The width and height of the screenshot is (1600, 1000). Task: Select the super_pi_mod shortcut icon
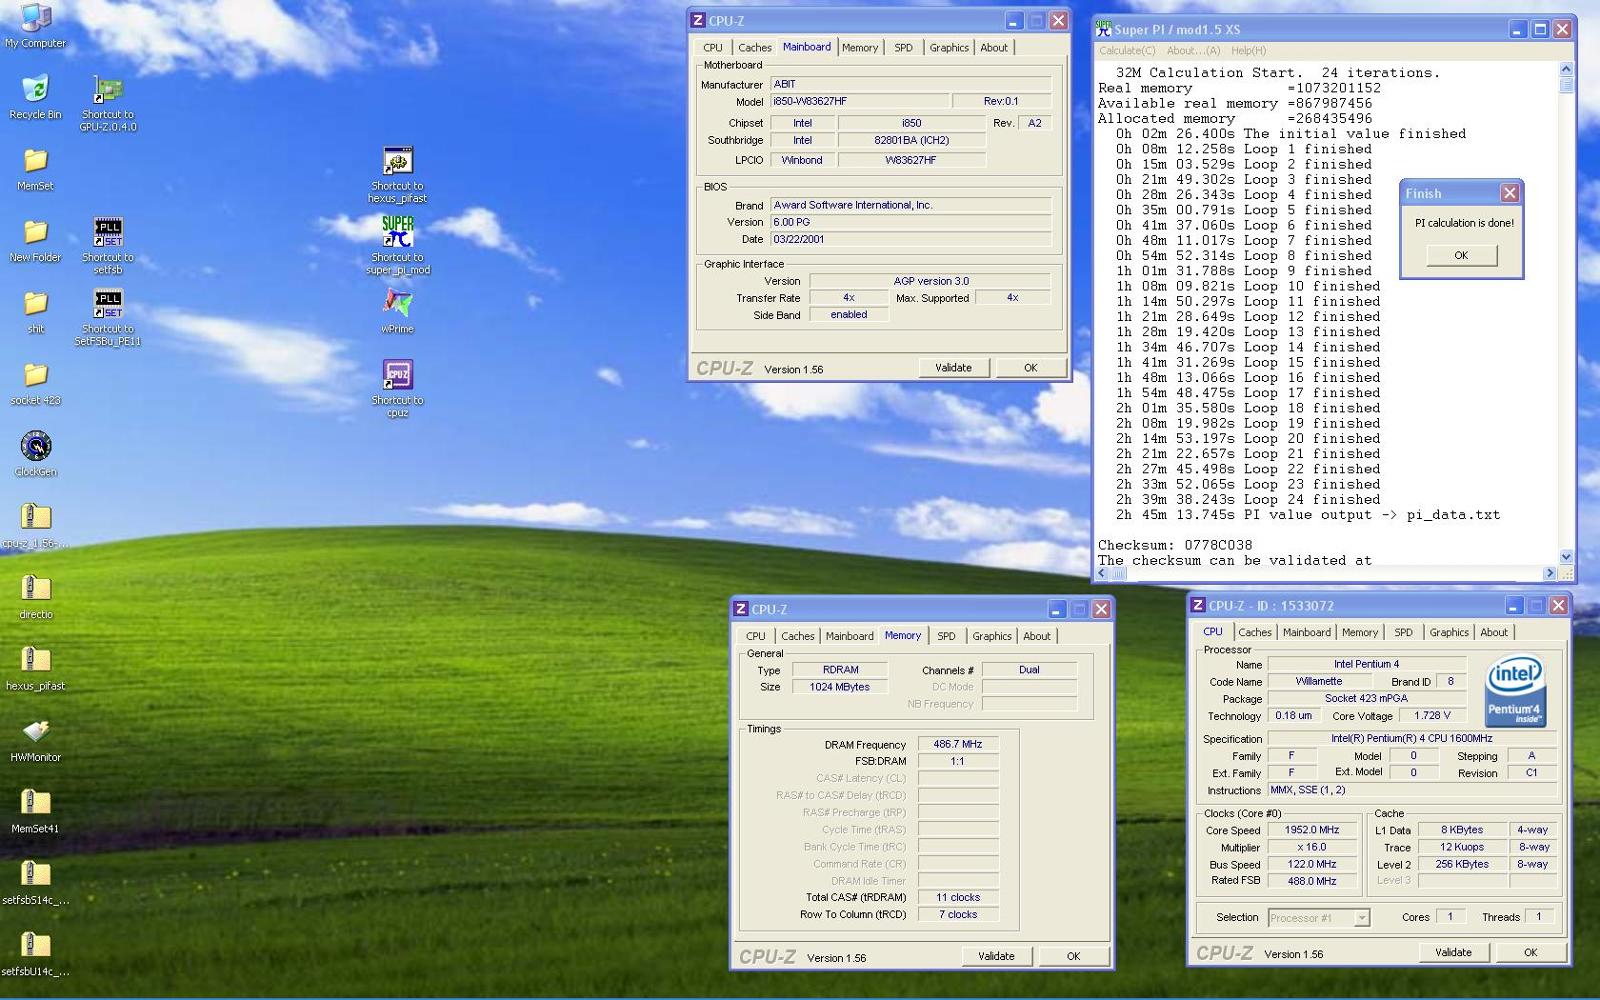coord(397,246)
